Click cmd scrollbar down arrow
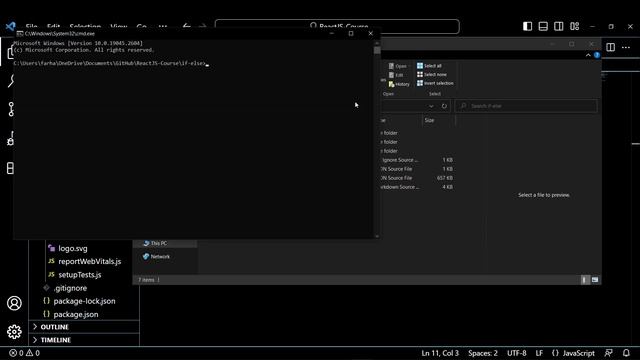 pos(377,236)
